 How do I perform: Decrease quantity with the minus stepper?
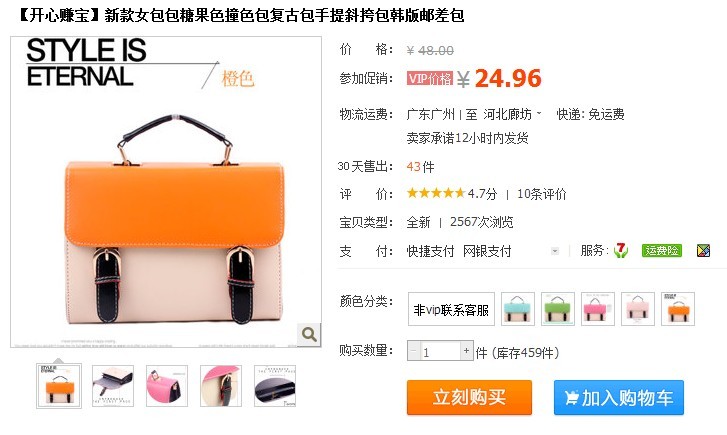pyautogui.click(x=414, y=351)
